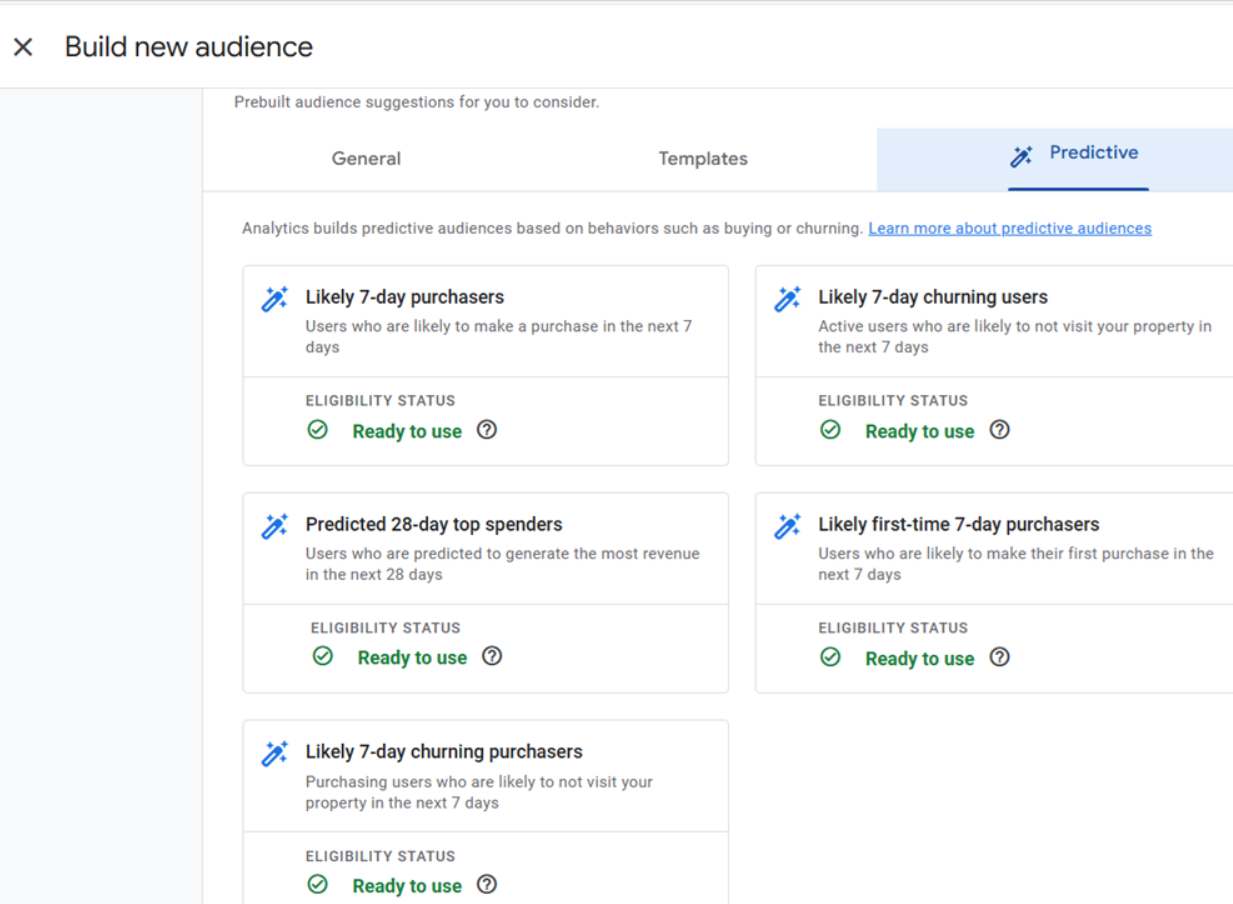Click the wand icon on Predicted 28-day top spenders
Image resolution: width=1233 pixels, height=904 pixels.
(274, 524)
